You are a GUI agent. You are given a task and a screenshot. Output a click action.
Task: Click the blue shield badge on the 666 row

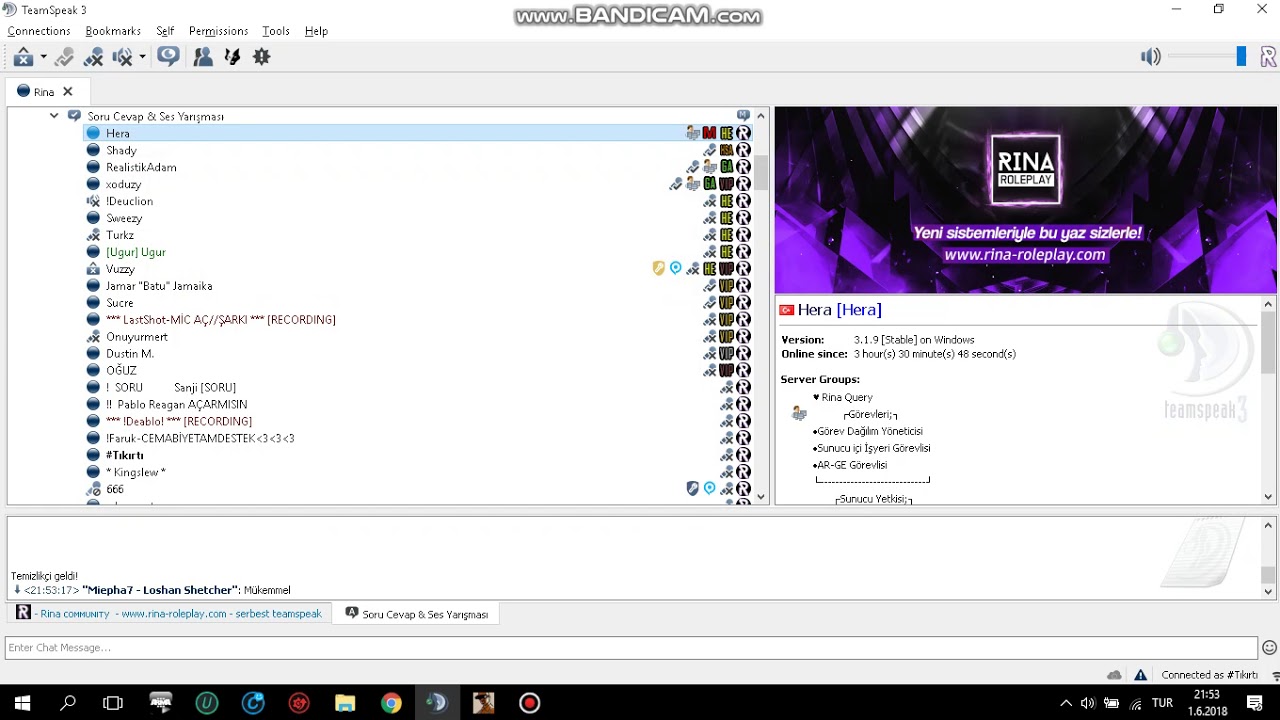coord(692,488)
